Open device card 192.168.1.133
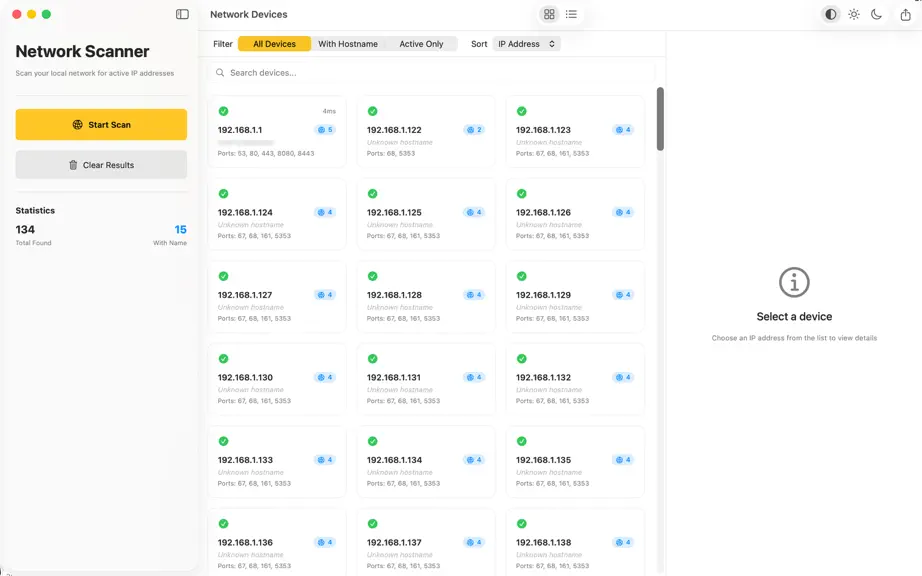Viewport: 922px width, 576px height. point(277,462)
